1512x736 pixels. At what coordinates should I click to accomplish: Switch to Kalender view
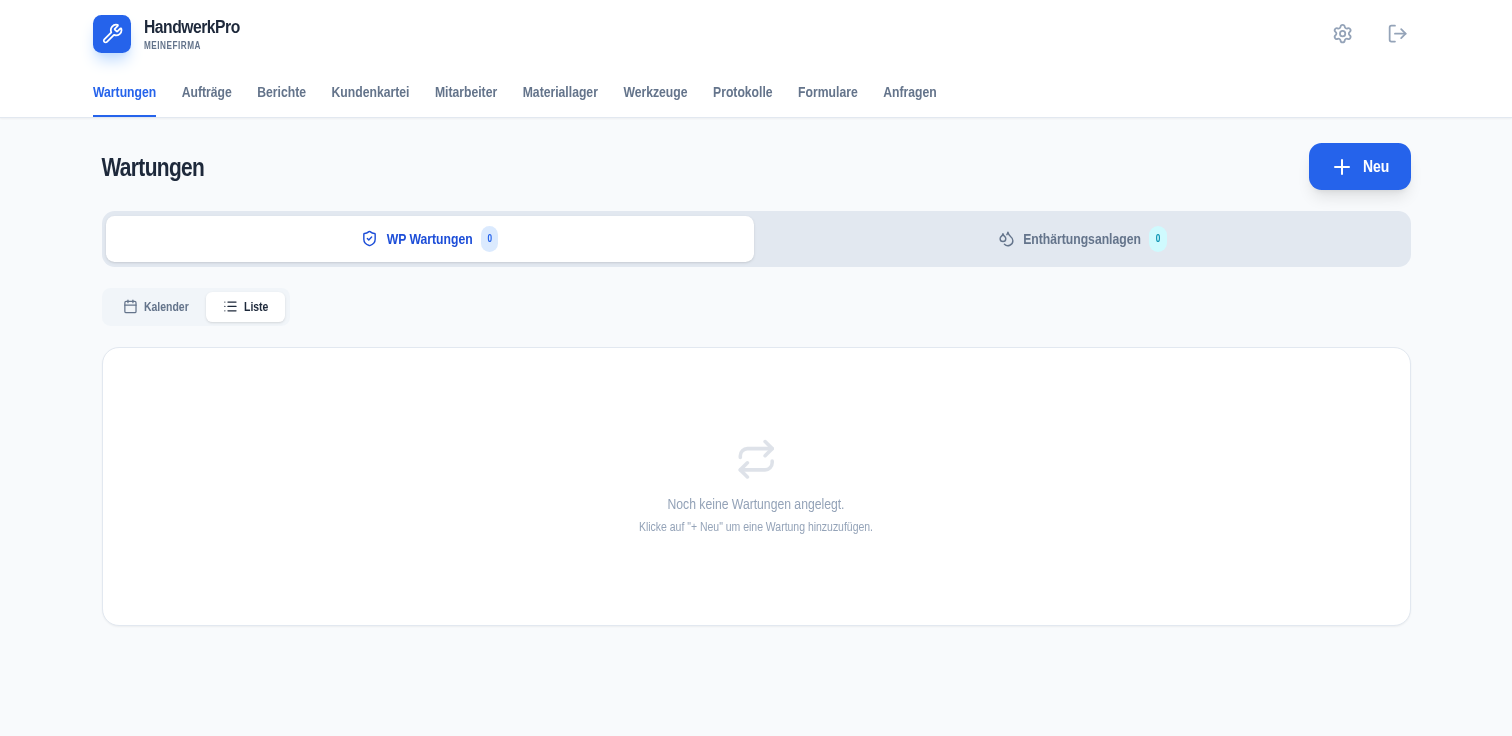pos(156,307)
